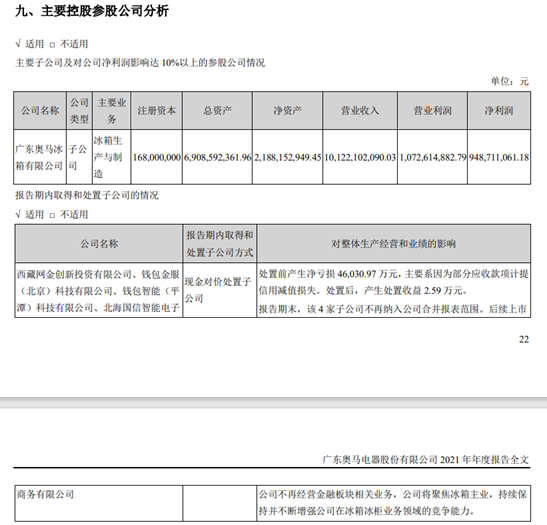Click the 总资产 column header
This screenshot has width=547, height=525.
tap(217, 111)
